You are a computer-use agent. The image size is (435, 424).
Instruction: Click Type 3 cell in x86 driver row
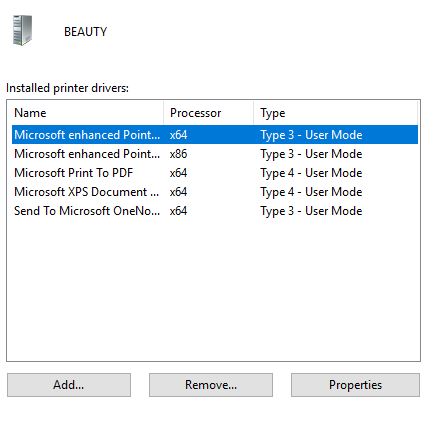pyautogui.click(x=311, y=154)
